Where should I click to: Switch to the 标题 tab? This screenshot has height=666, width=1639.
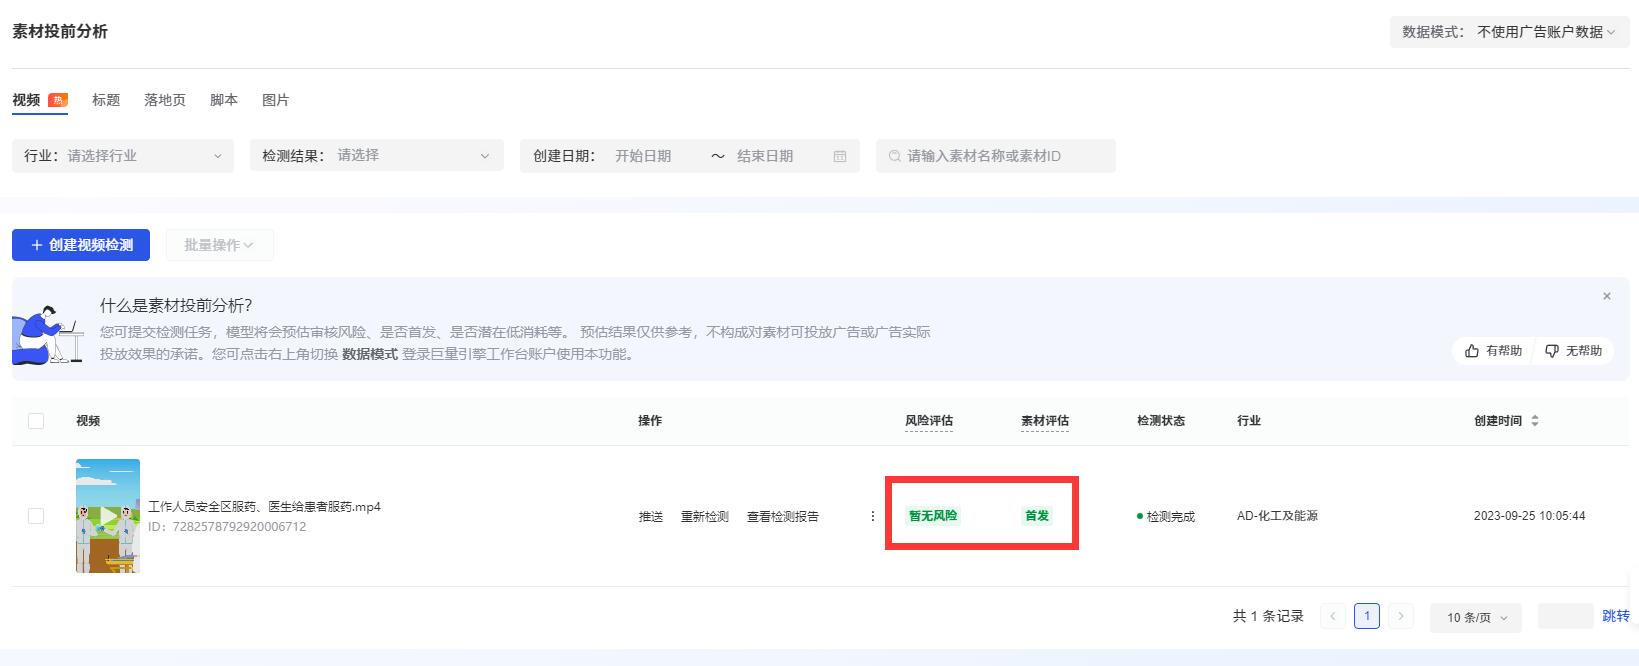pyautogui.click(x=106, y=100)
